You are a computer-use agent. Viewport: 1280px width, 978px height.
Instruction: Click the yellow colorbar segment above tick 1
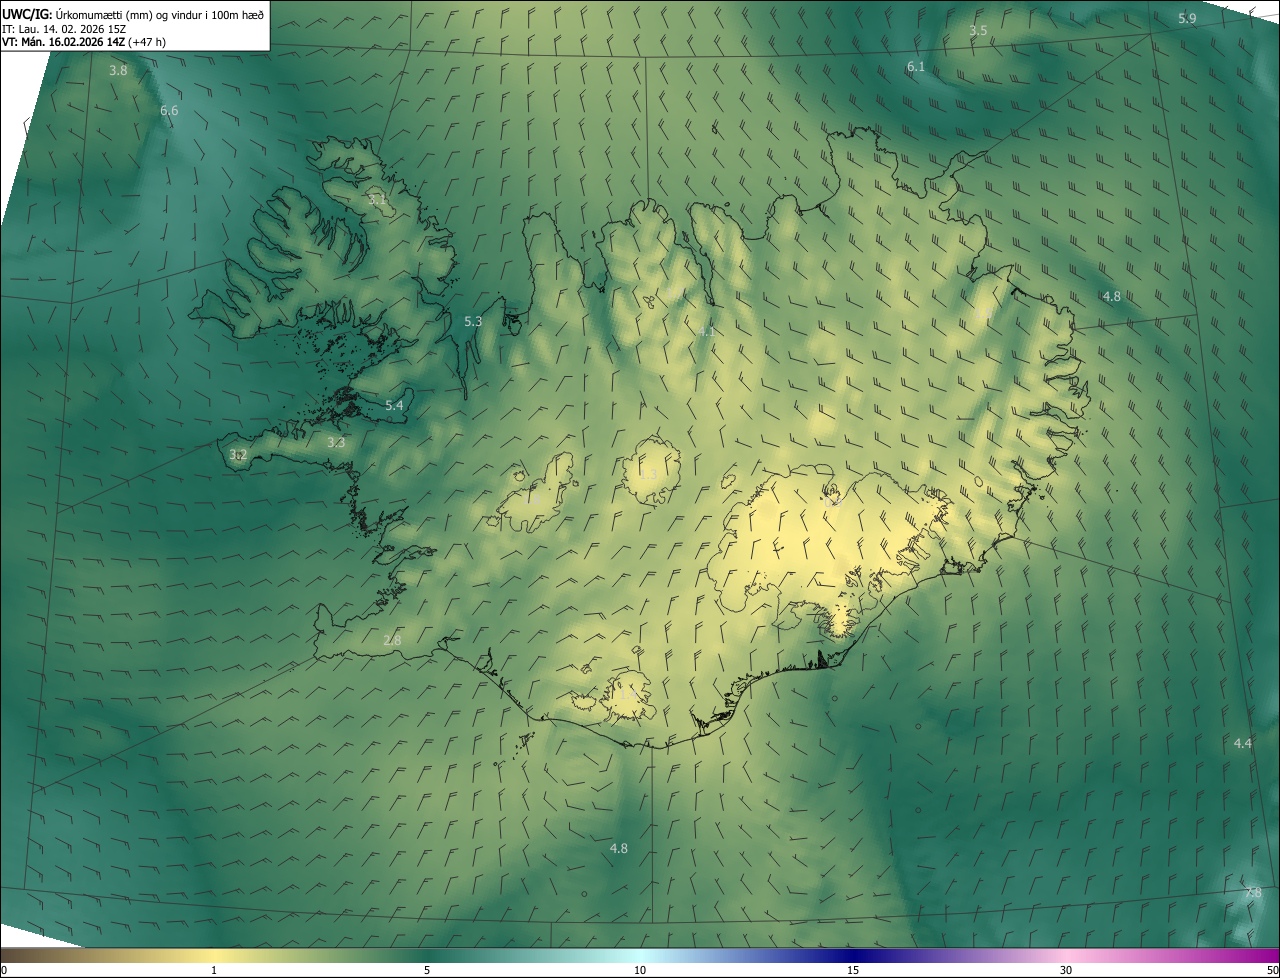[214, 955]
